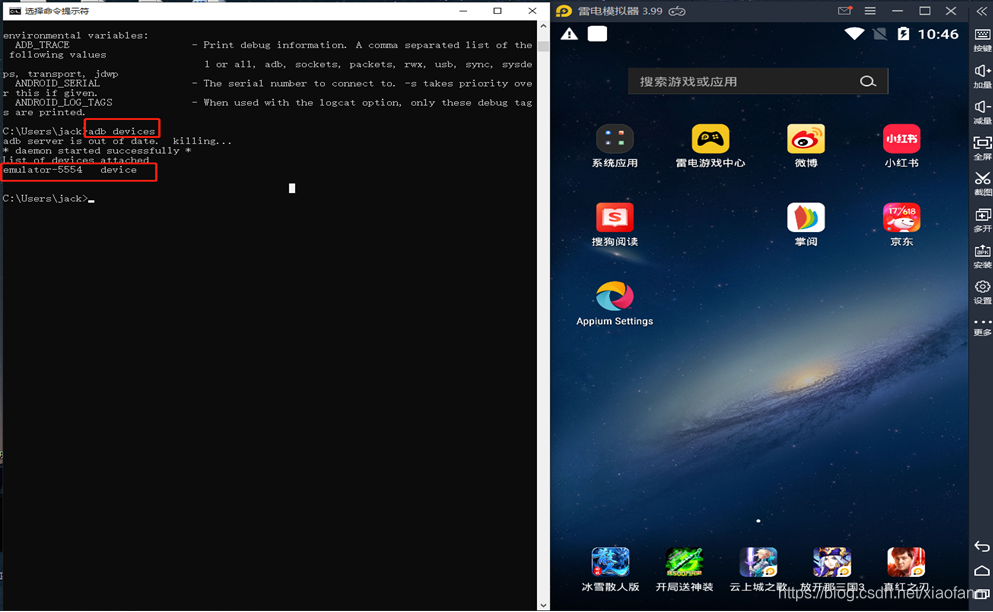
Task: Click the magnifier search icon
Action: coord(868,81)
